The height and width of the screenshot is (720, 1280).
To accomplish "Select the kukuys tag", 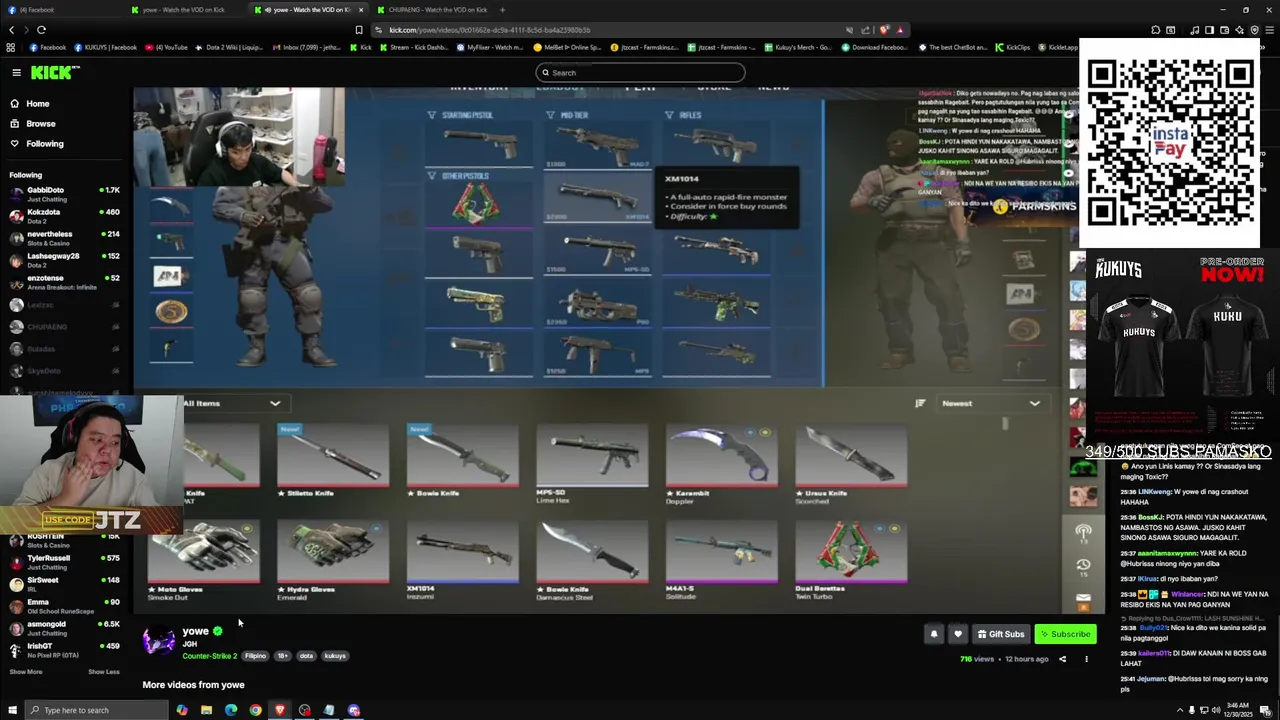I will point(335,656).
